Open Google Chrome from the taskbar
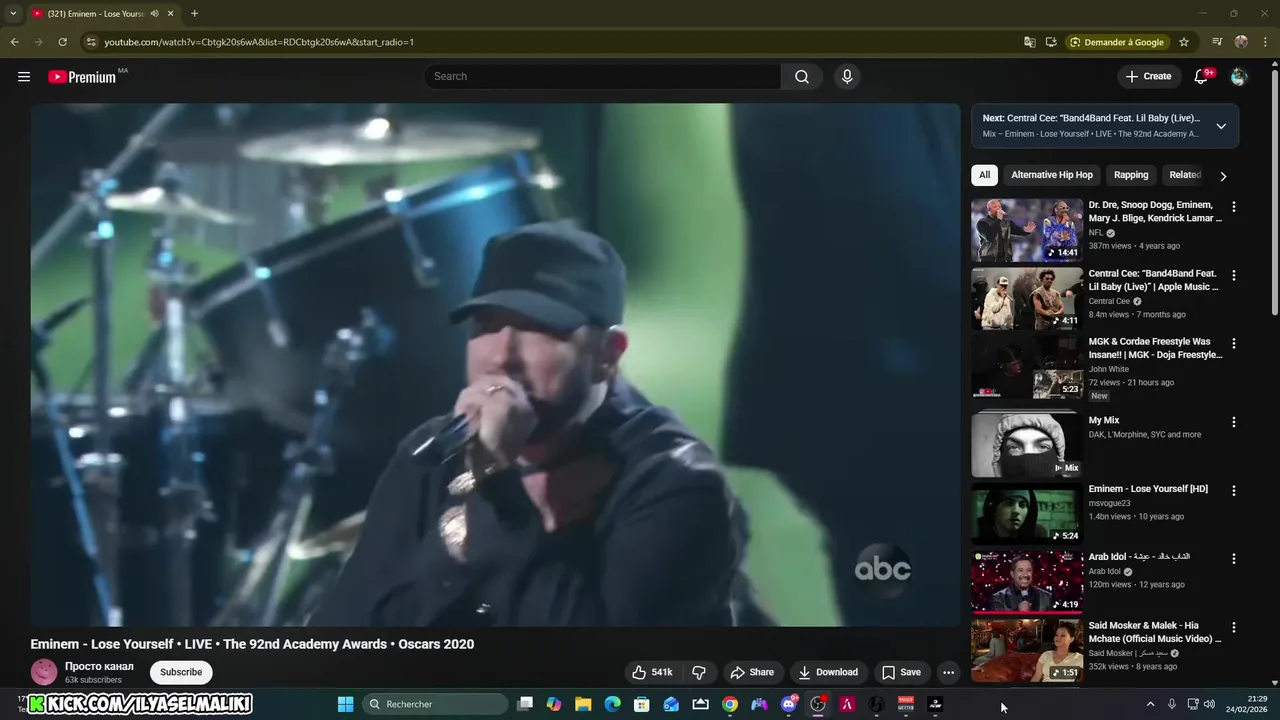 pyautogui.click(x=730, y=704)
